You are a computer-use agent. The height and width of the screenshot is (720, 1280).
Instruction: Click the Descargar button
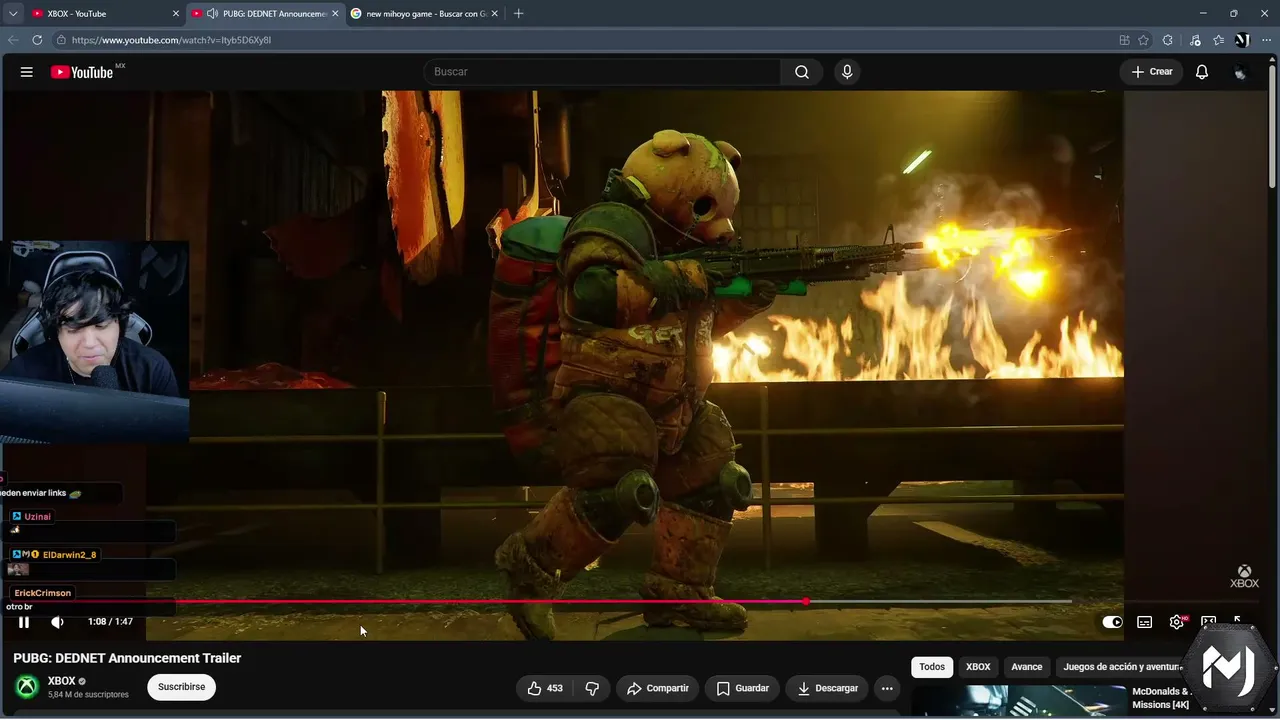point(827,688)
